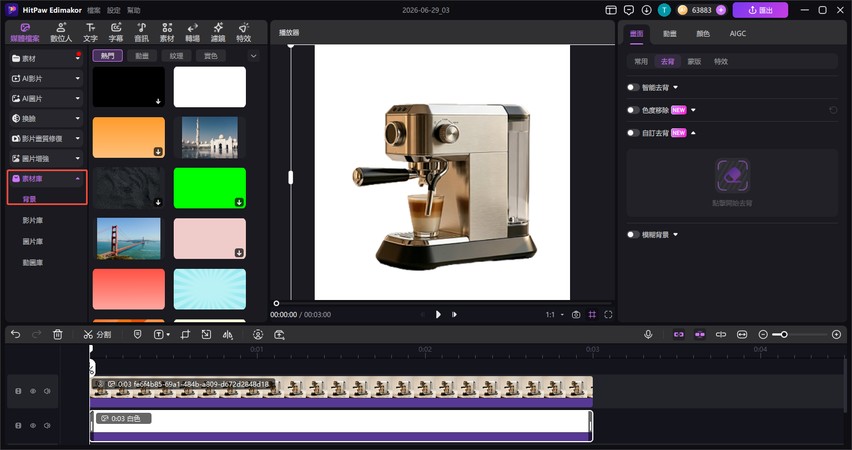Expand the 影片畫質修復 dropdown

pos(77,139)
